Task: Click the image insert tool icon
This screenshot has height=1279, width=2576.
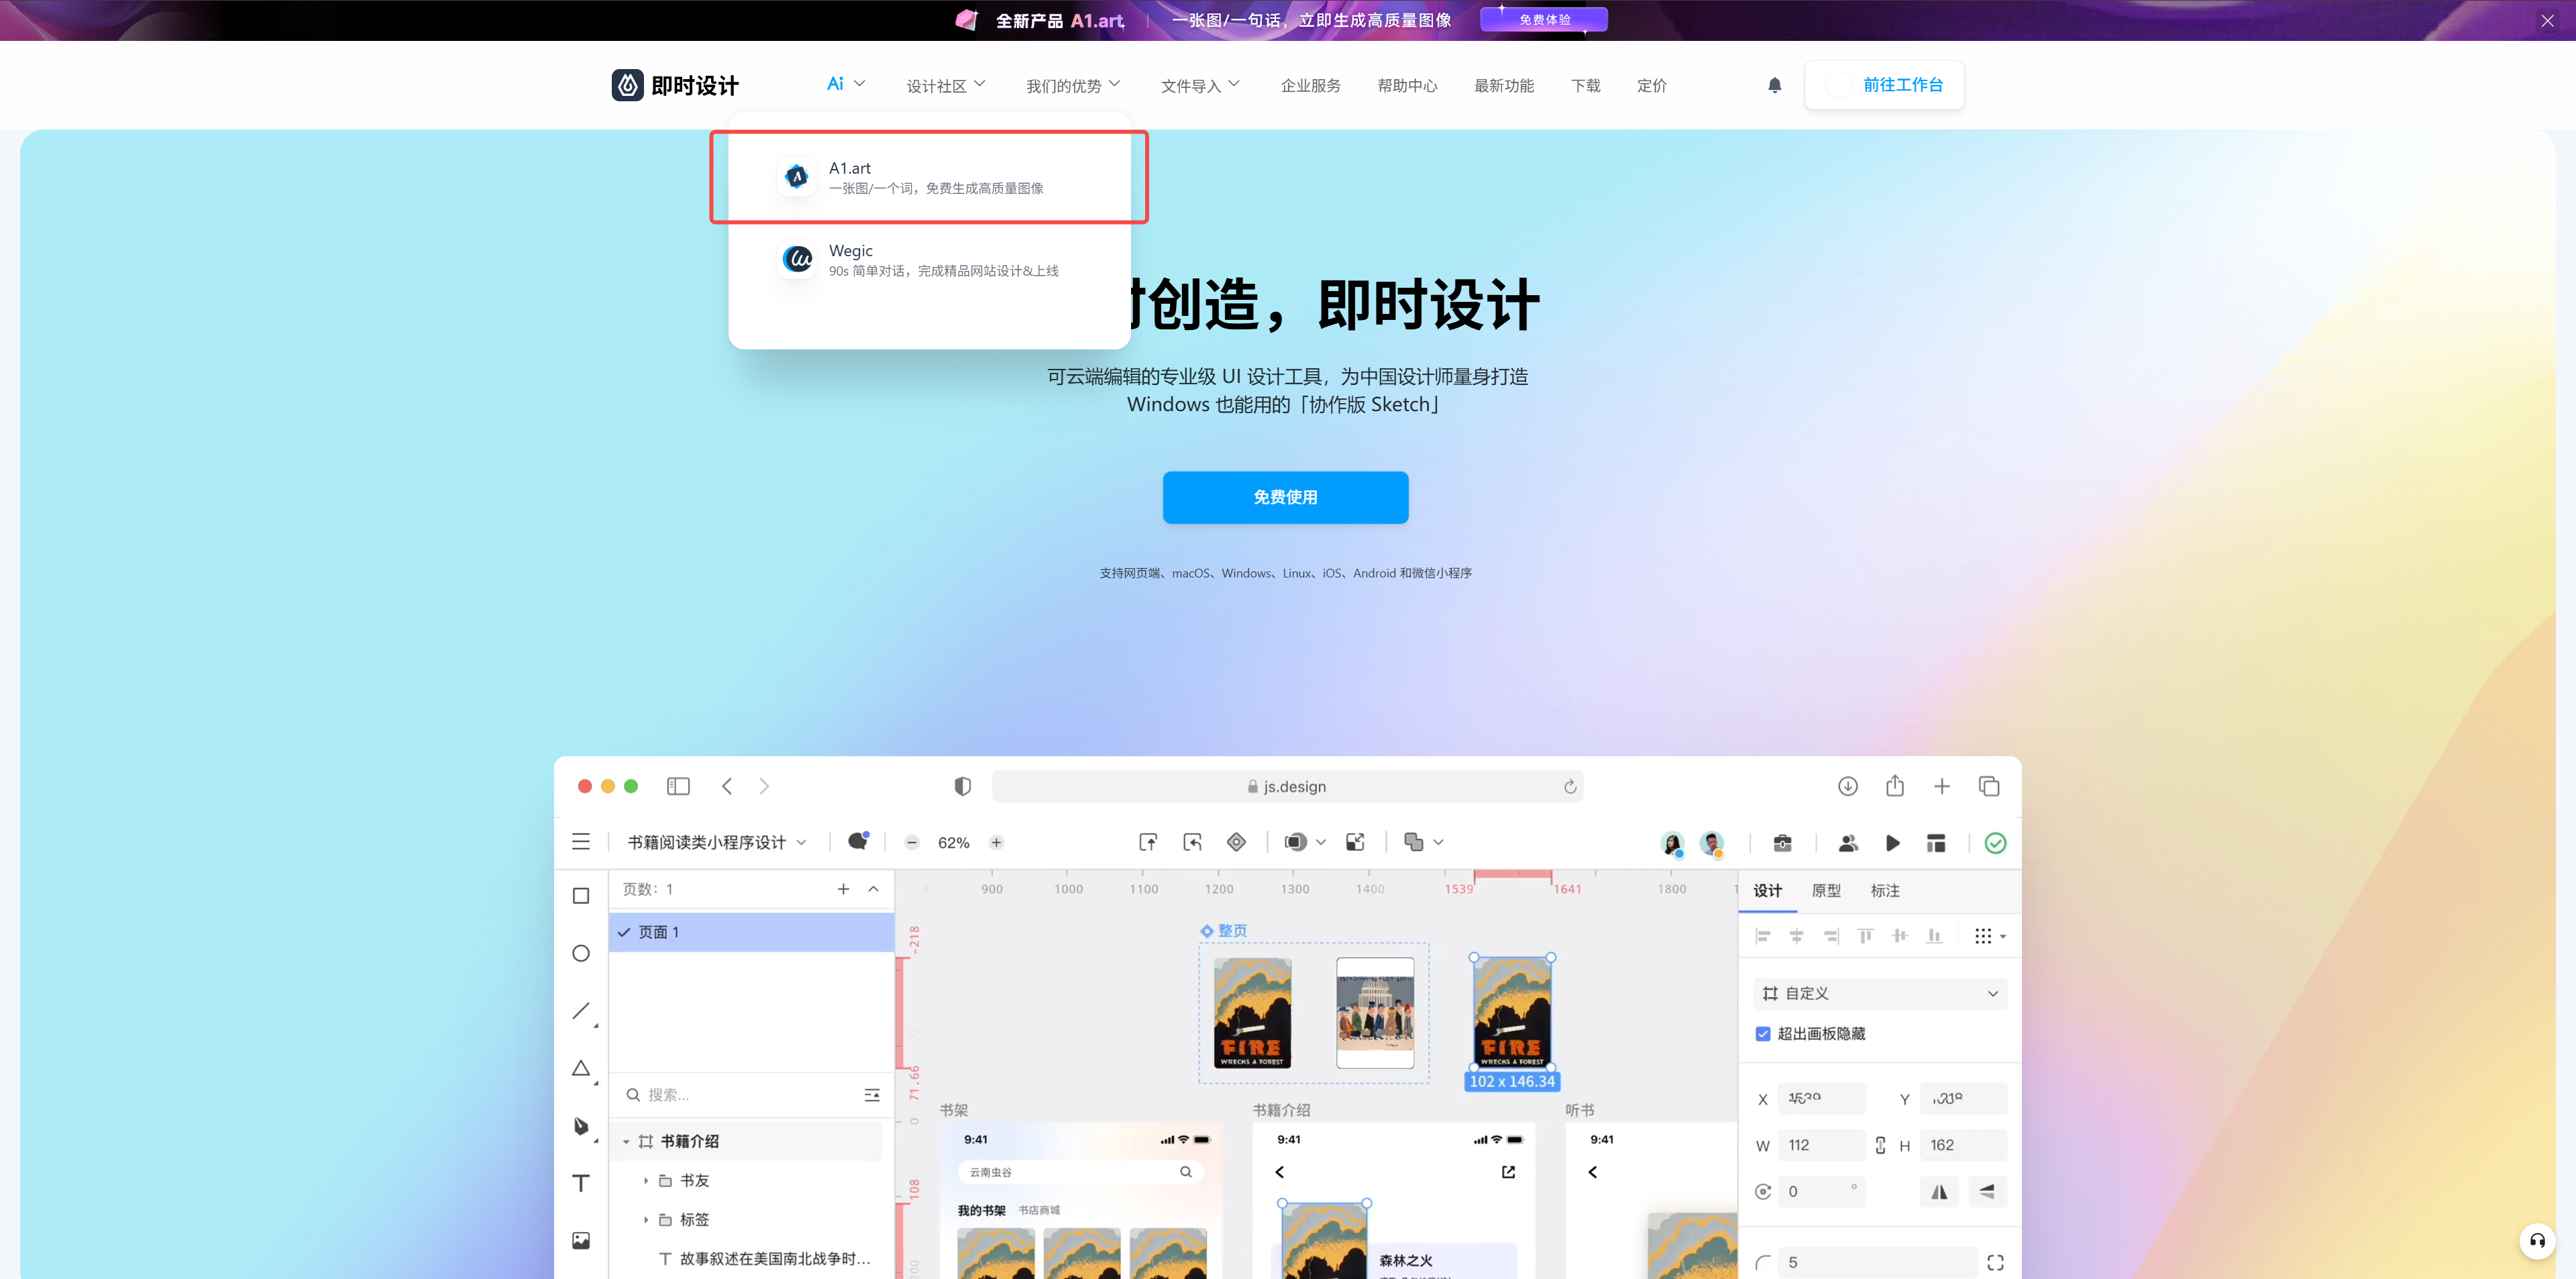Action: 581,1241
